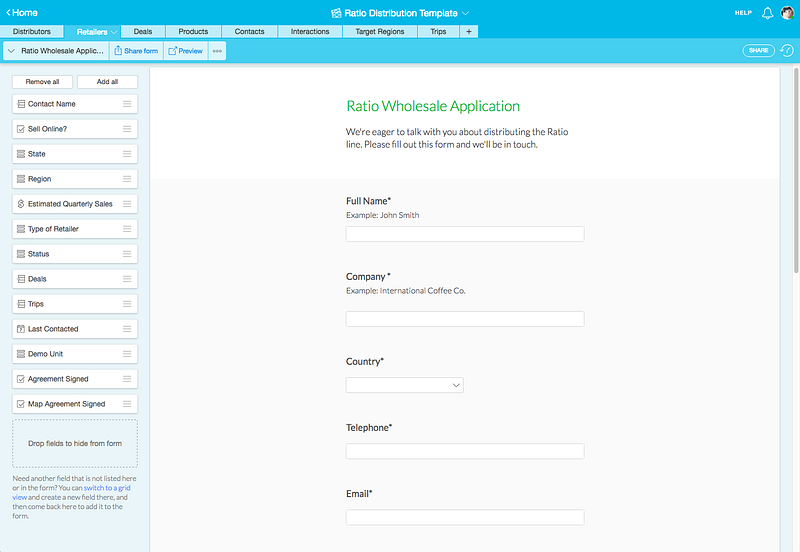
Task: Click the SHARE button
Action: tap(759, 51)
